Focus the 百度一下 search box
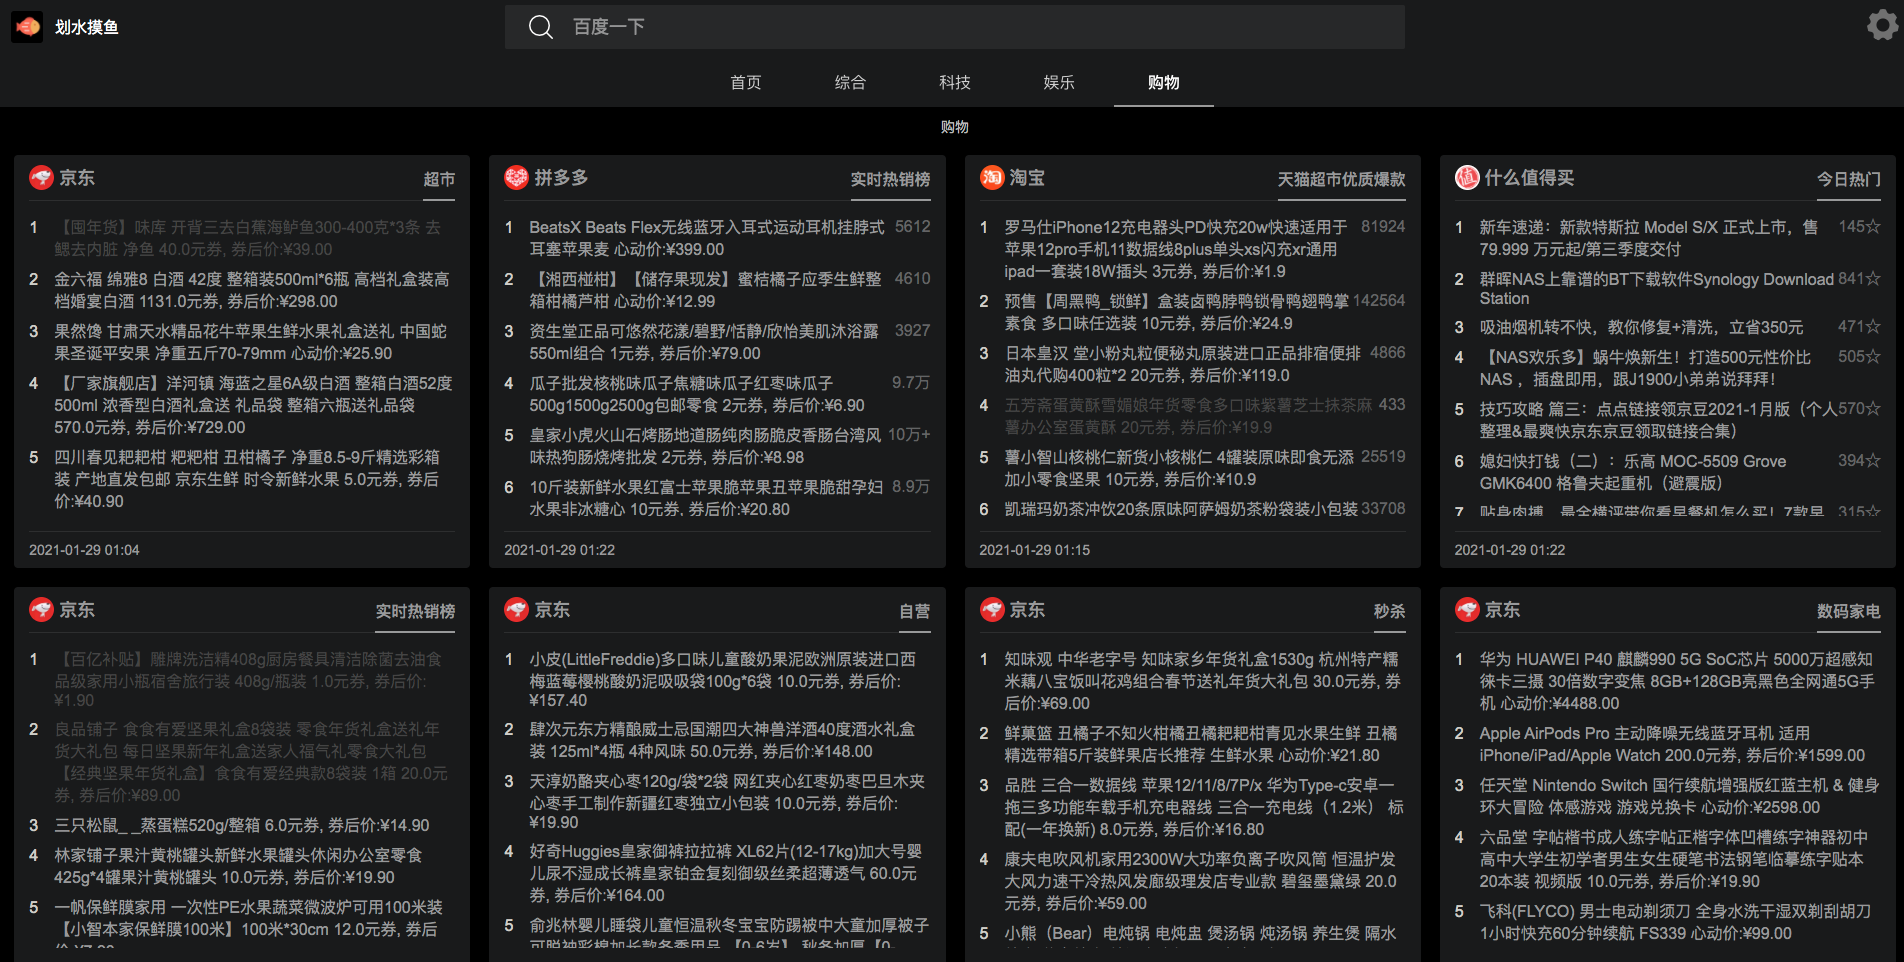 [x=955, y=27]
